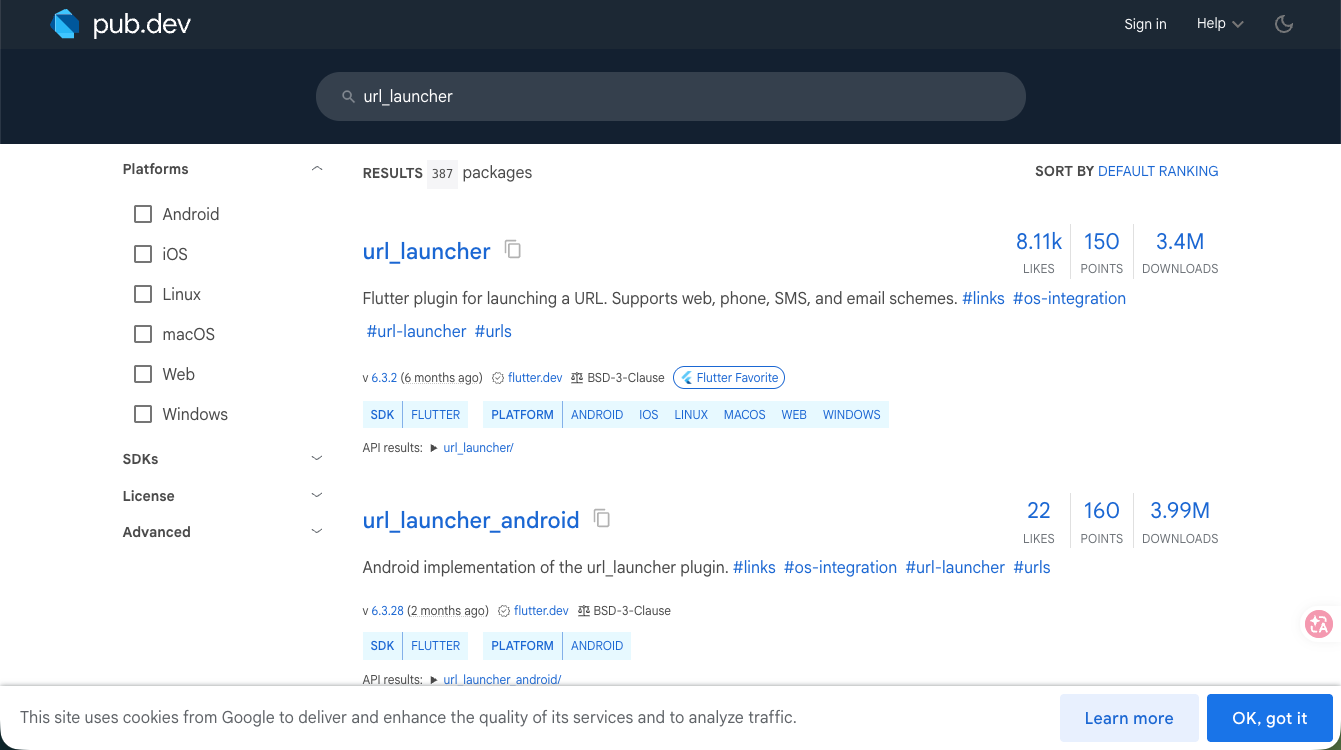The image size is (1341, 750).
Task: Click the #urls tag under url_launcher
Action: (493, 331)
